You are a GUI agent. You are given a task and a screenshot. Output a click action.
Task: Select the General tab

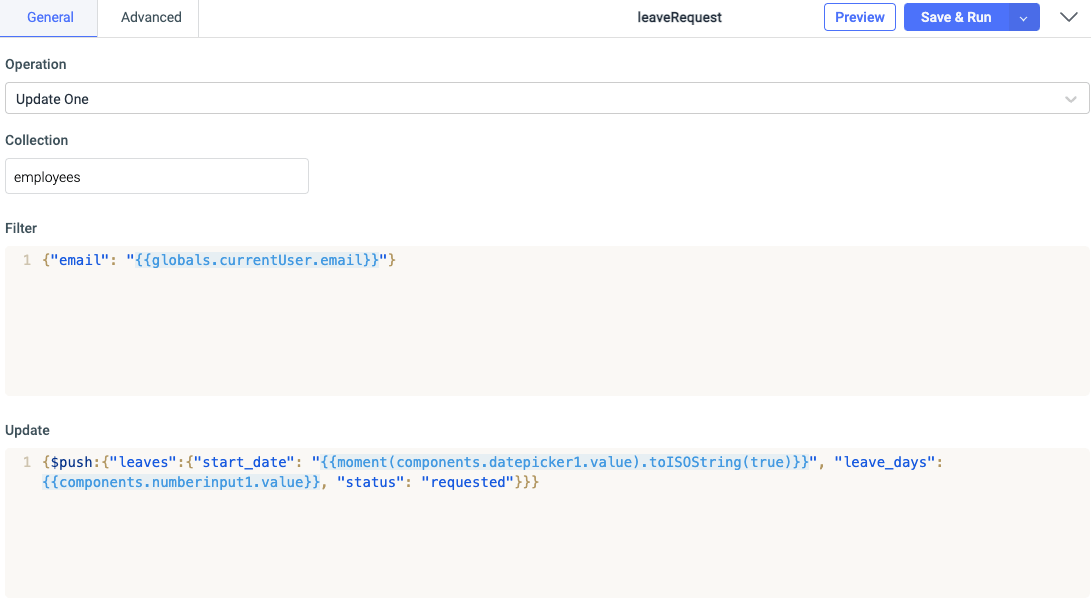50,17
